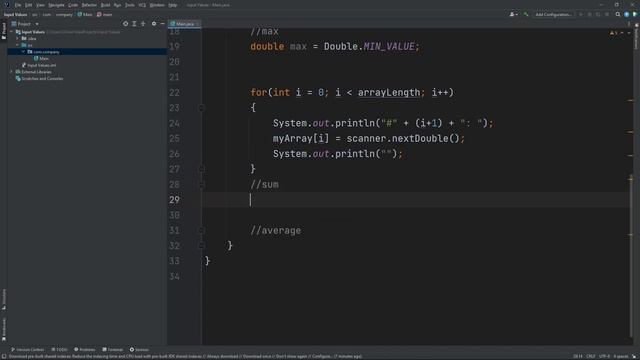
Task: Click the IDE updates icon
Action: tap(627, 15)
